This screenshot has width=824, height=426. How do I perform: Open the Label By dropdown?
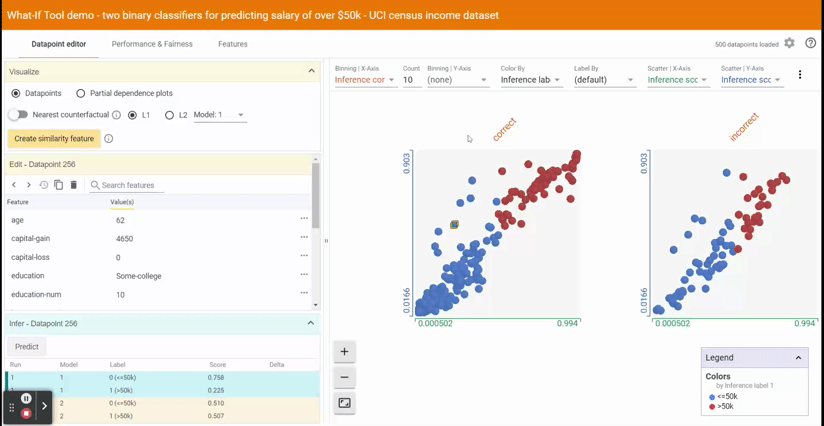(605, 80)
